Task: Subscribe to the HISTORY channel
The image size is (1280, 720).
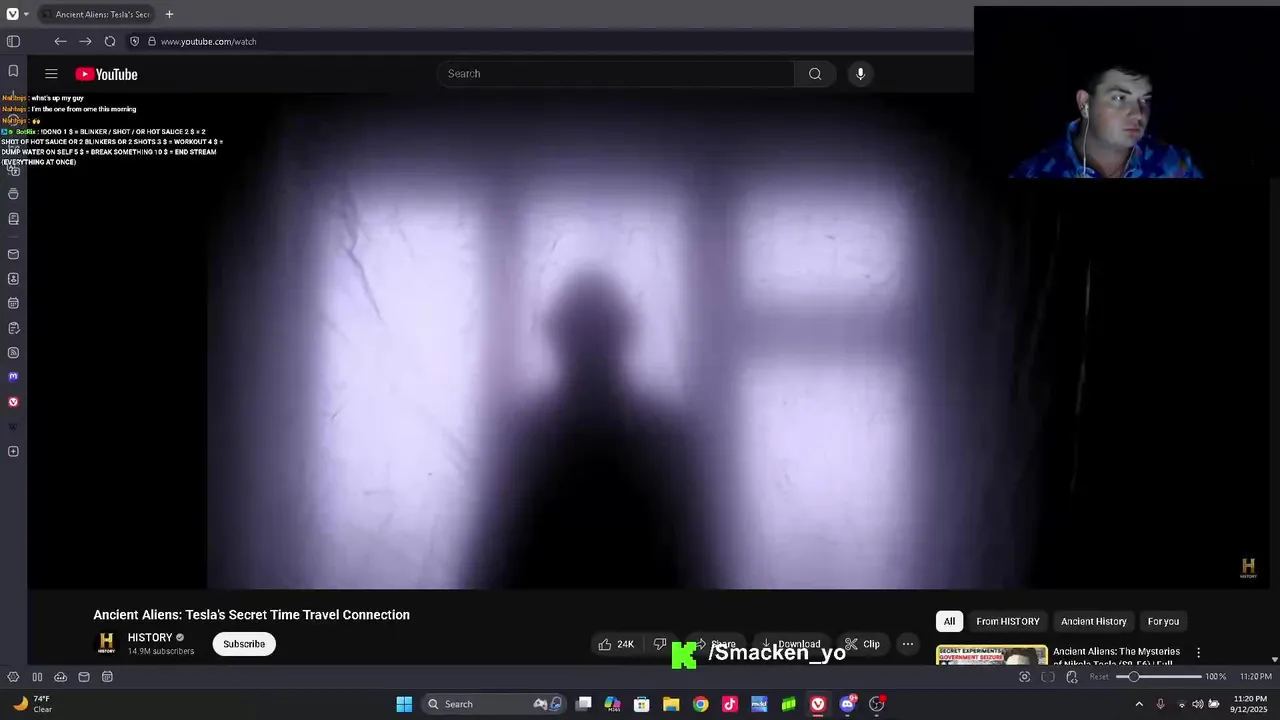Action: click(244, 644)
